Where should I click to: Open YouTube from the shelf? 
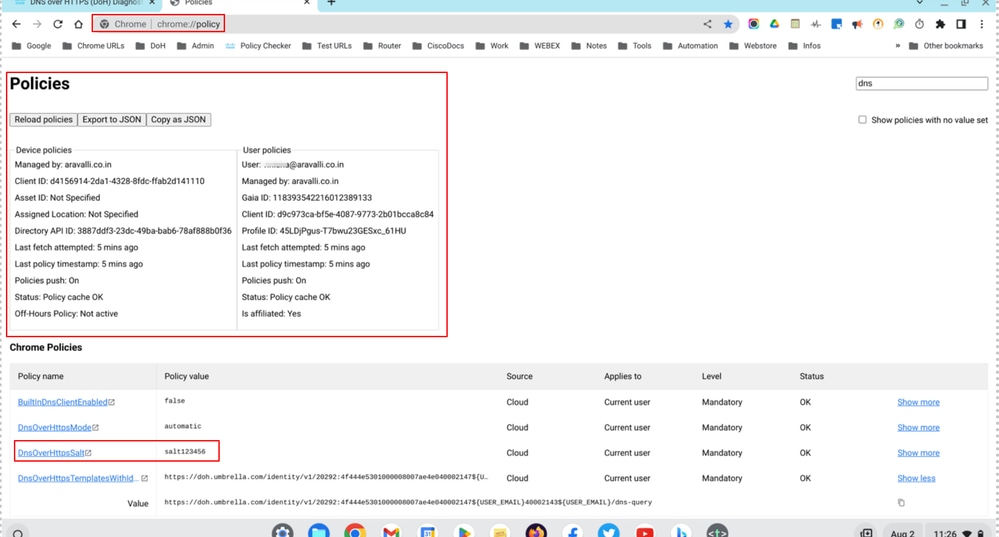[645, 532]
